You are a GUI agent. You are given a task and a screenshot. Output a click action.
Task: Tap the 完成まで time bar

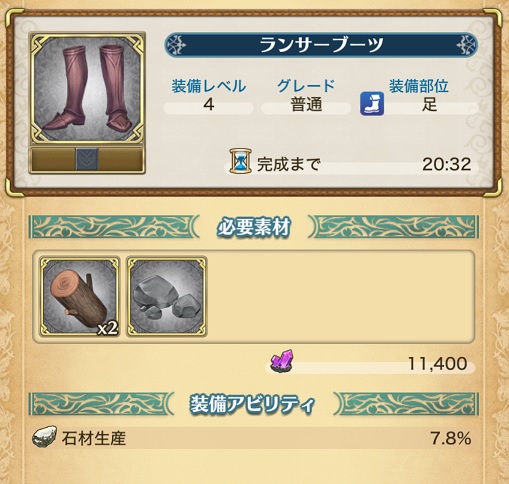[352, 165]
